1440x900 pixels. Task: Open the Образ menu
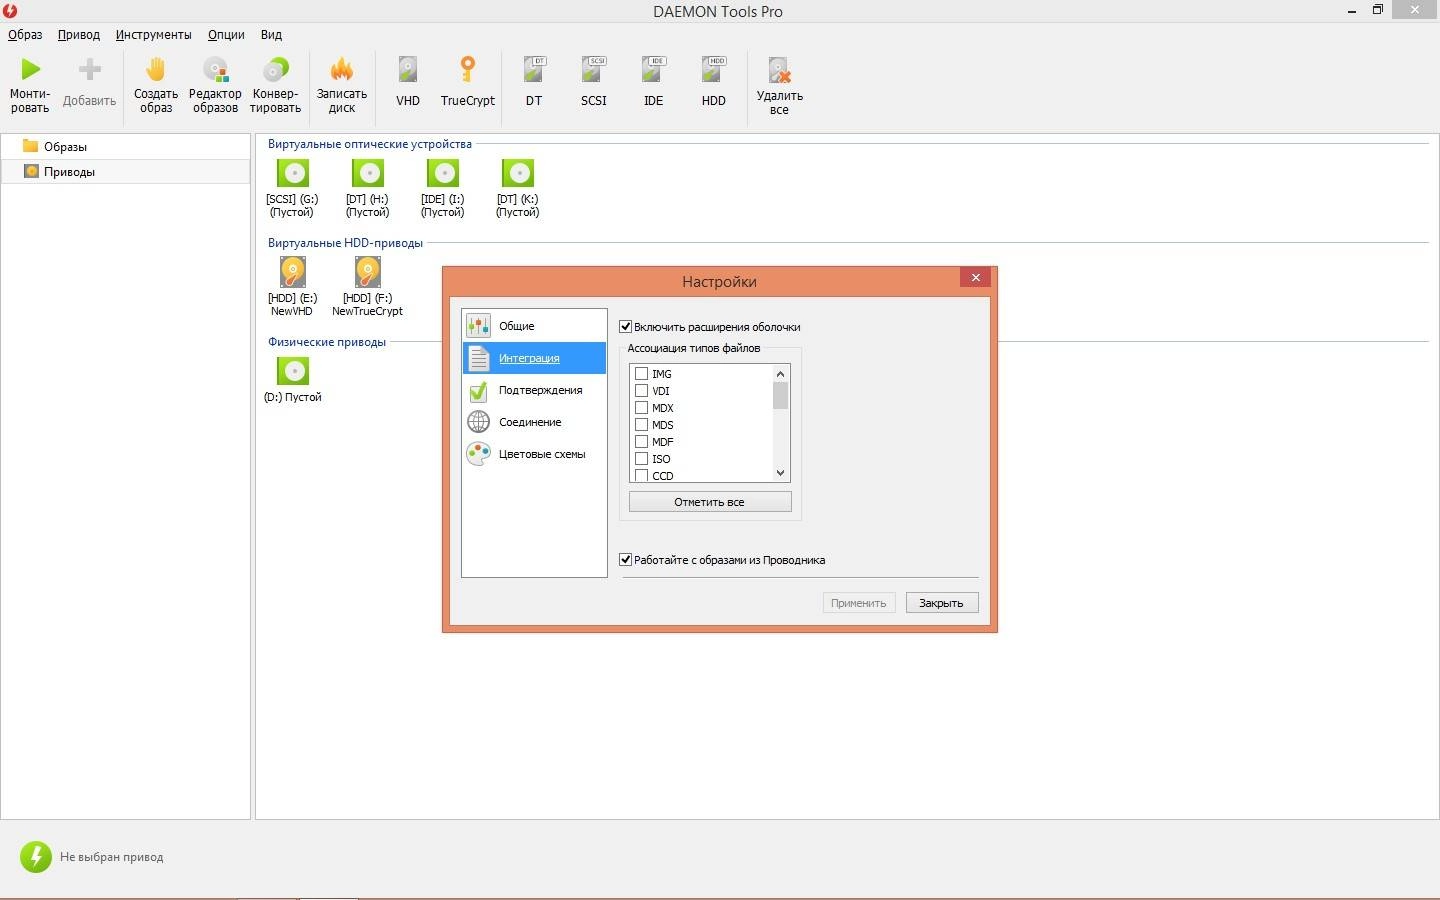pyautogui.click(x=25, y=34)
